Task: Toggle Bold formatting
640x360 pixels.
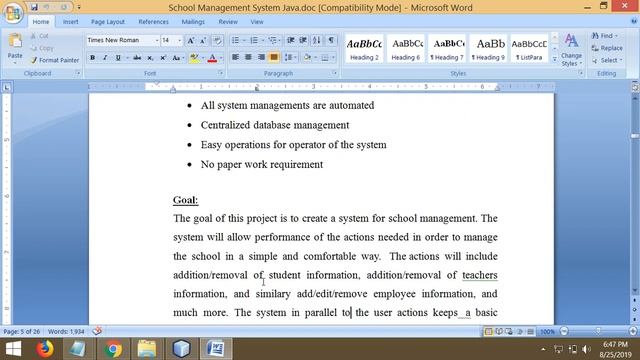Action: click(93, 58)
